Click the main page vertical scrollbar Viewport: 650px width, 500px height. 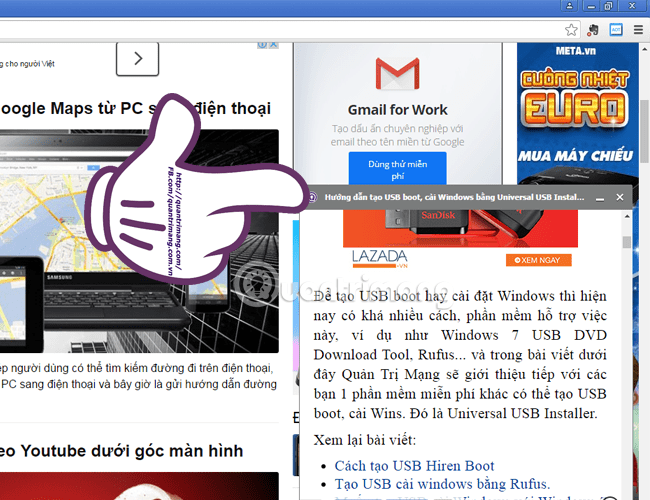coord(645,131)
